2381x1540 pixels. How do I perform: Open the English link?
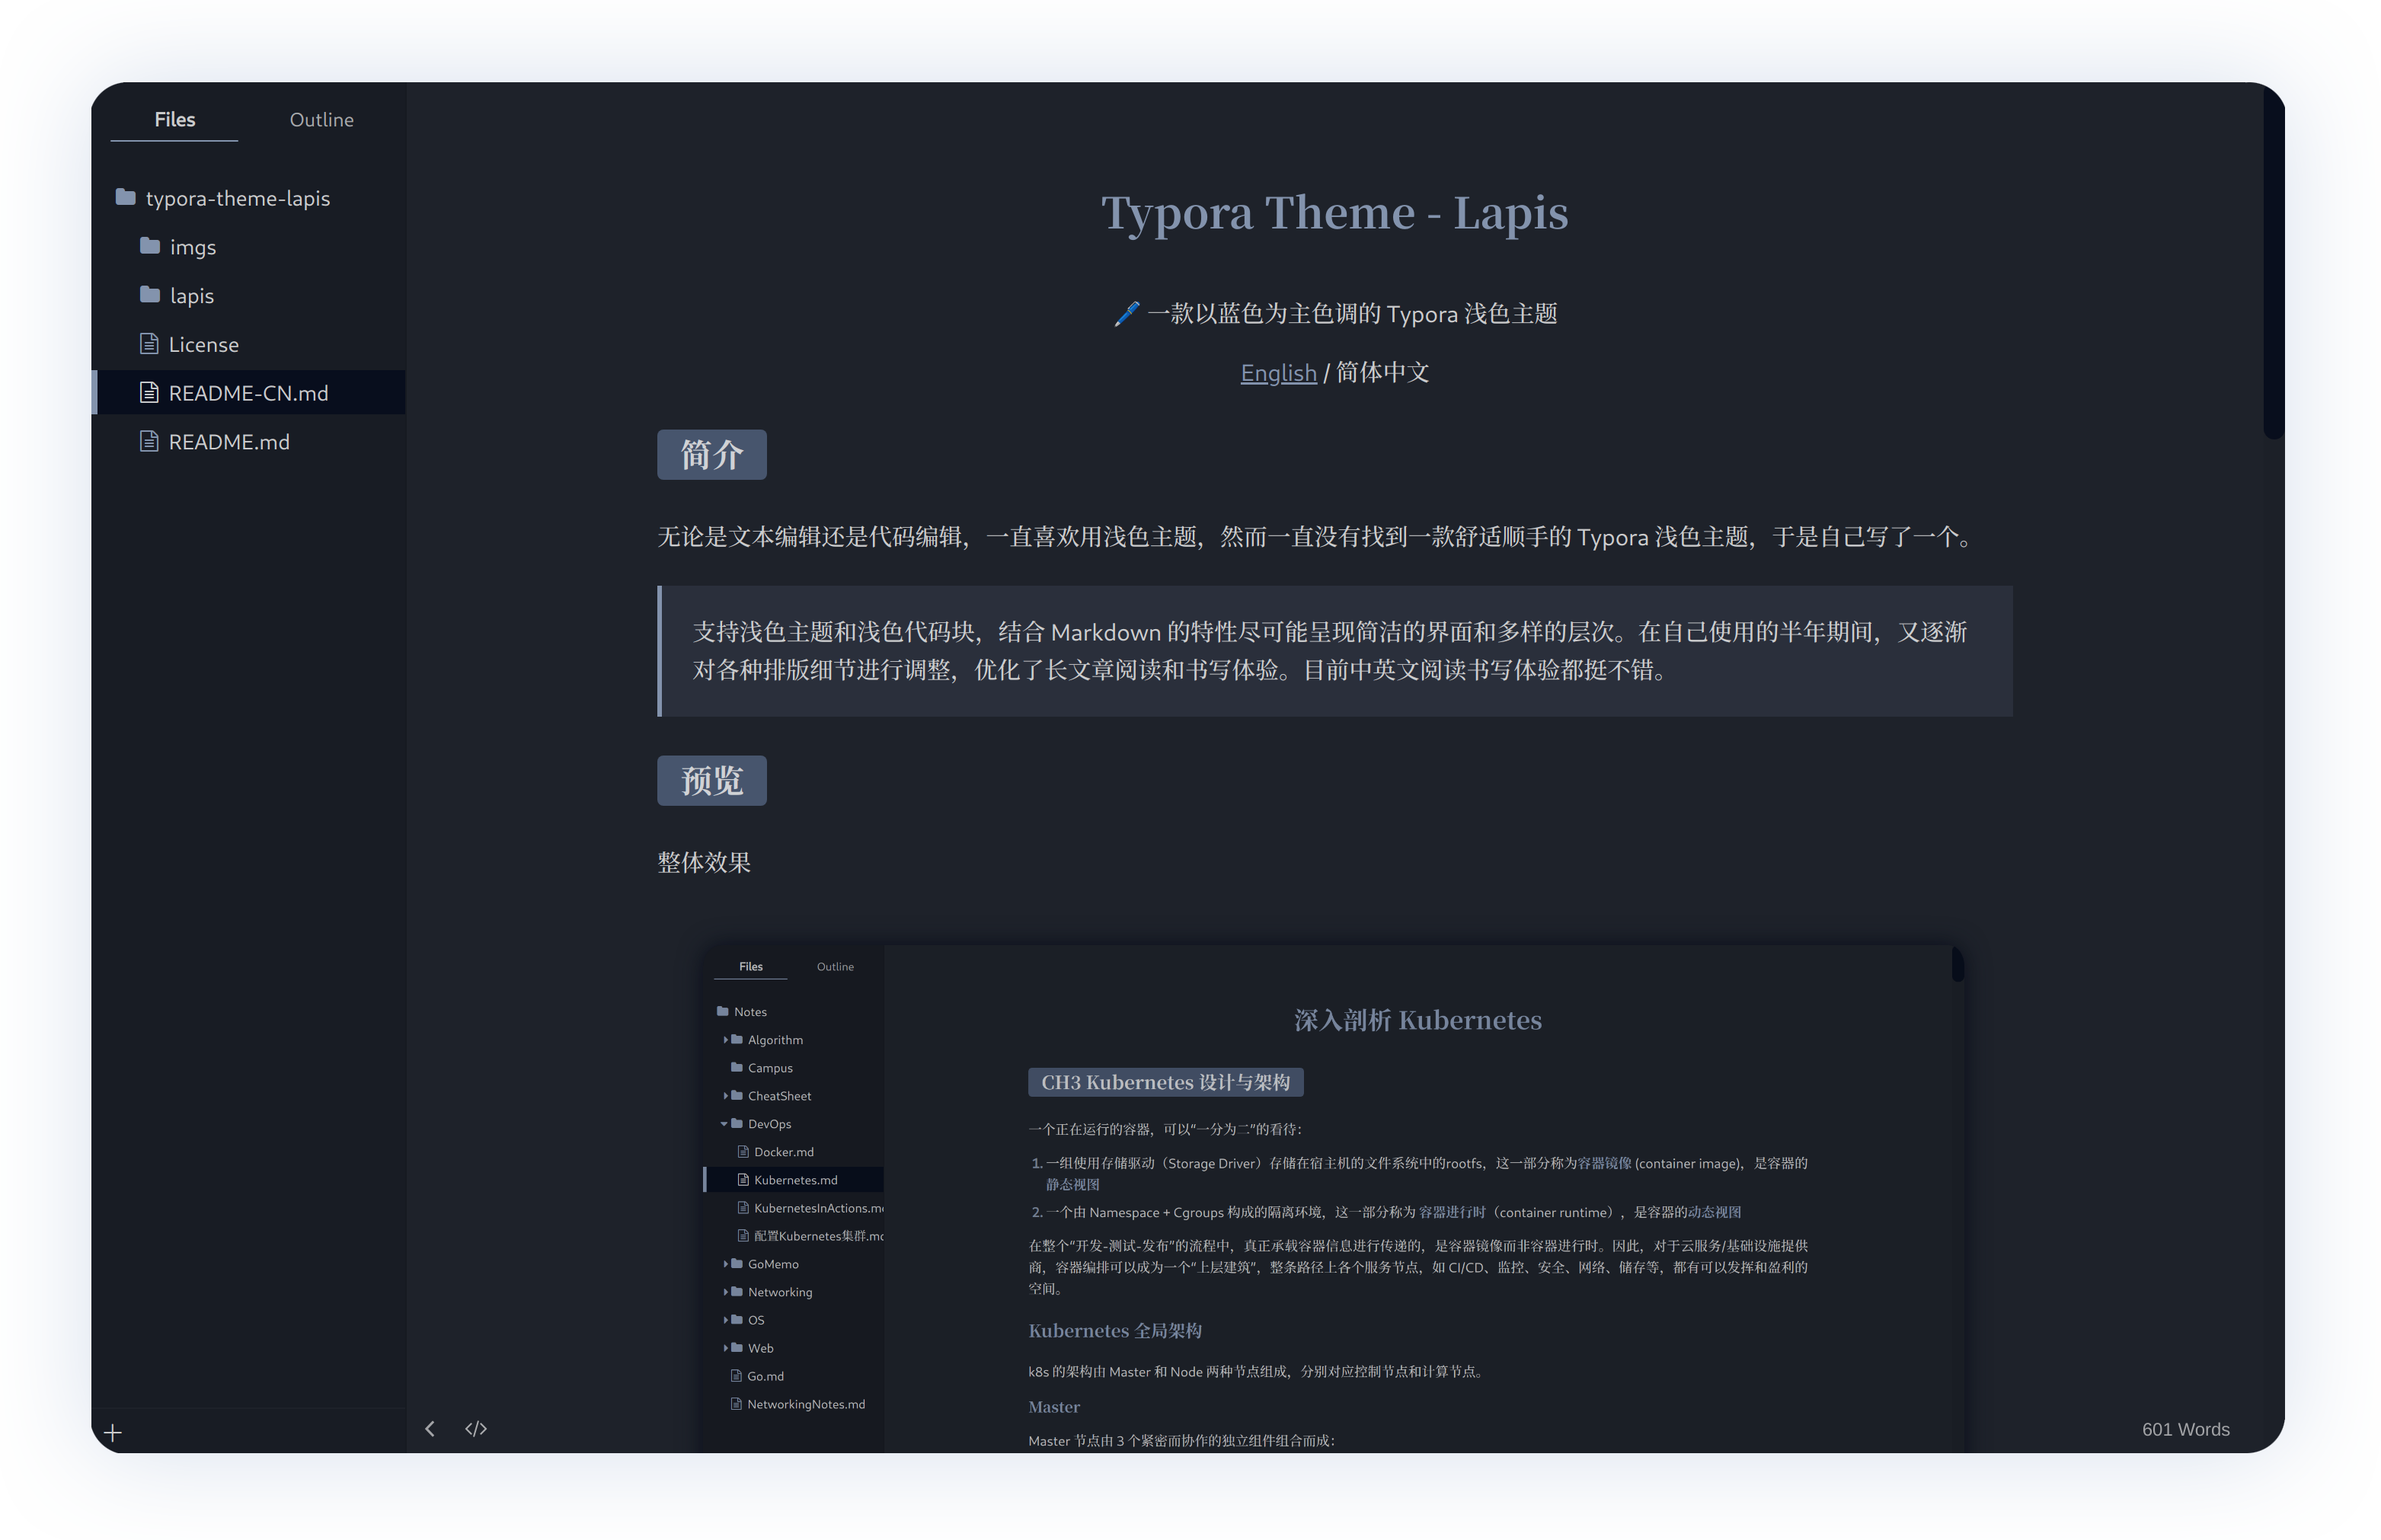[1278, 373]
